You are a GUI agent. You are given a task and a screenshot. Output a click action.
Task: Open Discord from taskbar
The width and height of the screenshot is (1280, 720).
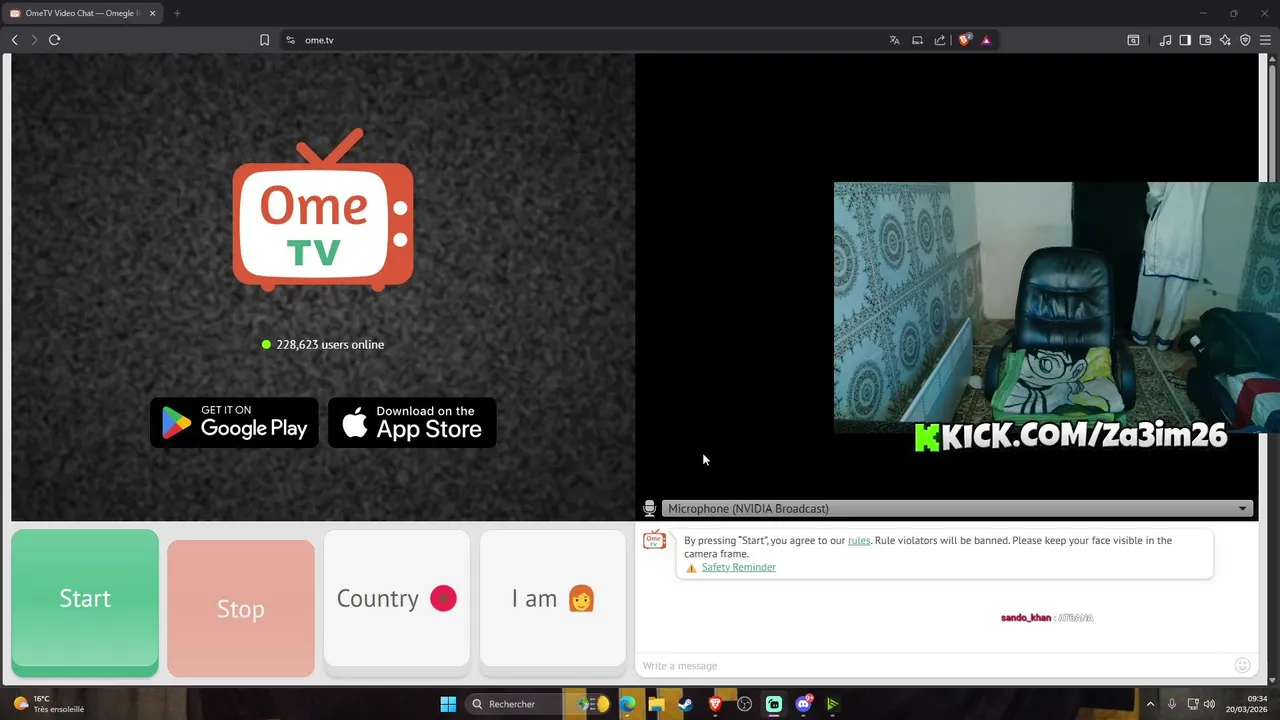[x=803, y=704]
